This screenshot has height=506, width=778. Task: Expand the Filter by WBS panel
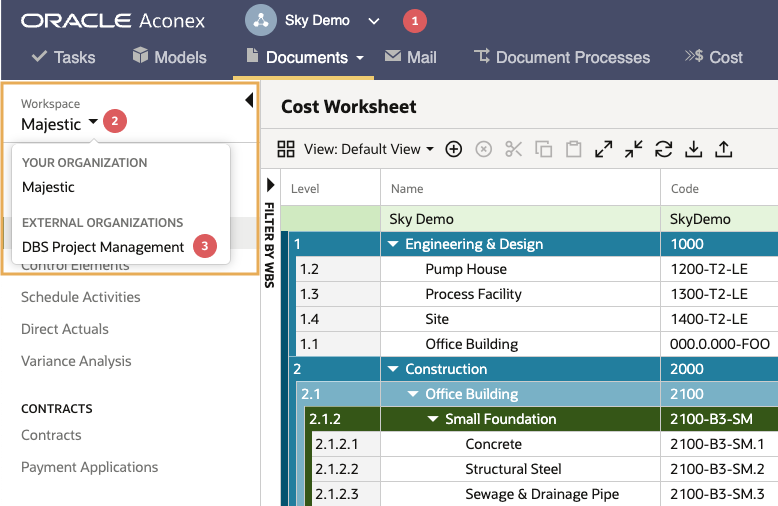[x=270, y=185]
